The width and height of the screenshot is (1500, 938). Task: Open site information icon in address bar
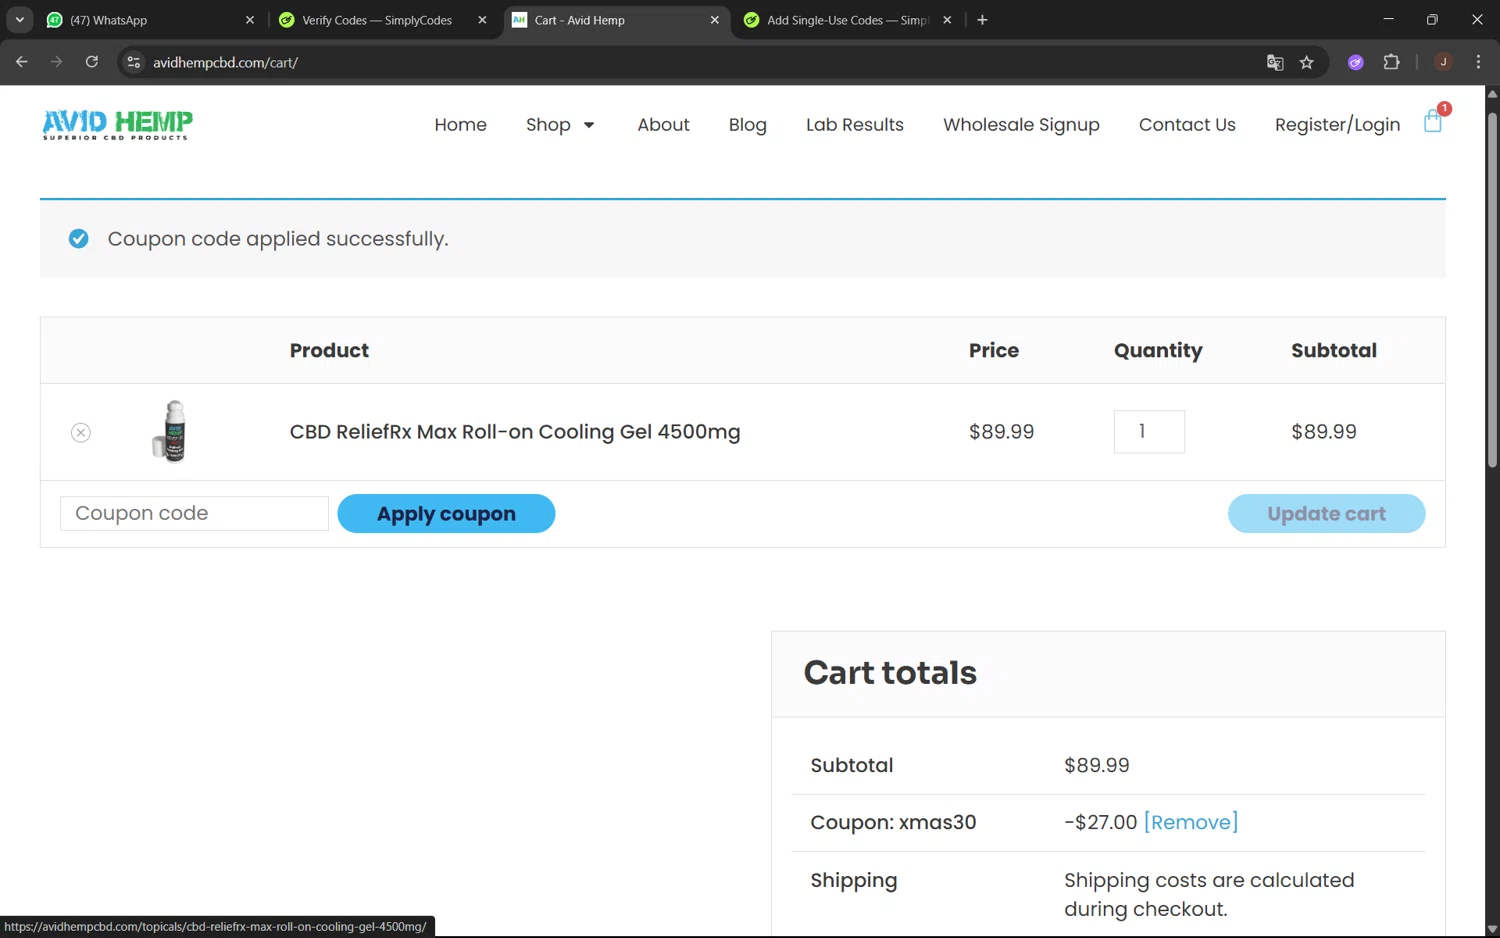point(133,62)
